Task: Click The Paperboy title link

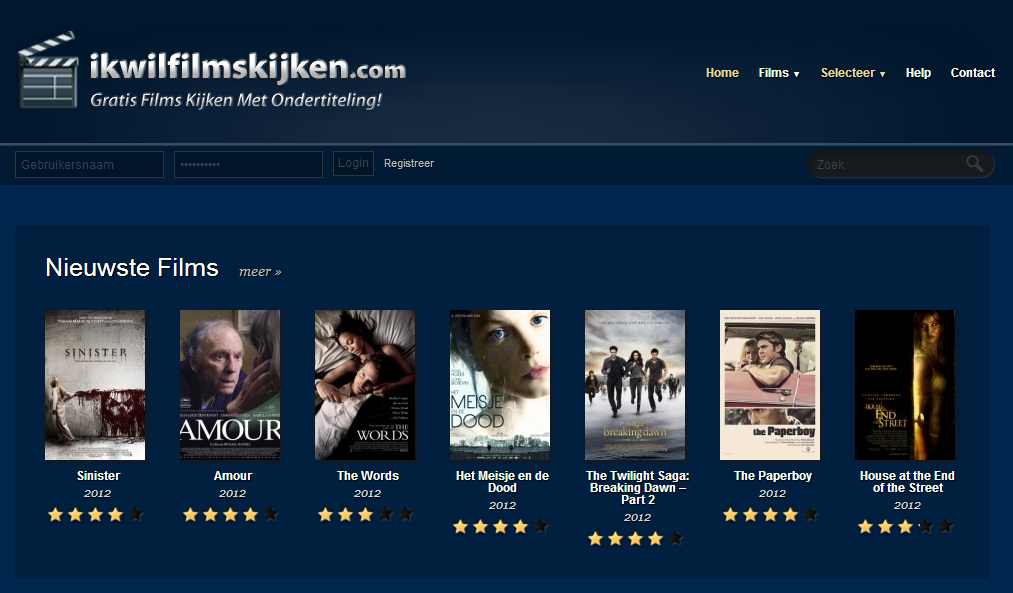Action: (x=773, y=476)
